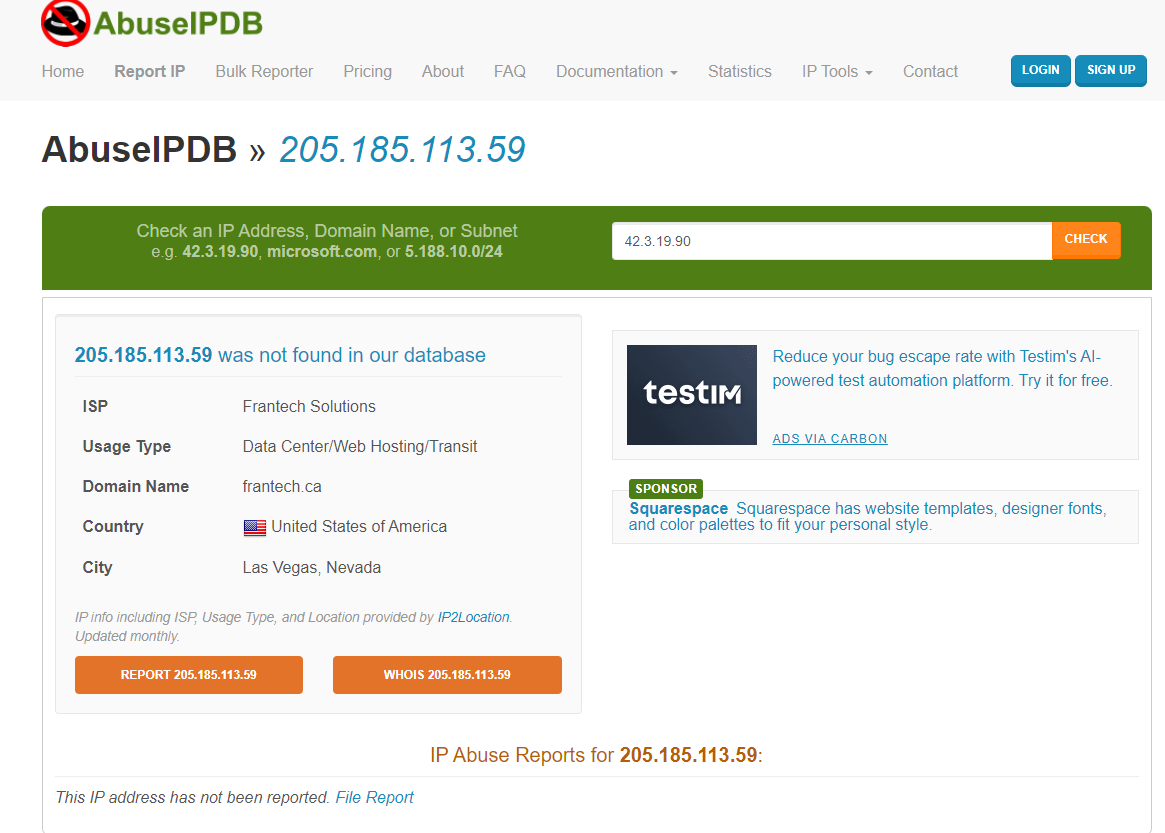The height and width of the screenshot is (833, 1165).
Task: Click the AbuseIPDB logo icon
Action: [65, 23]
